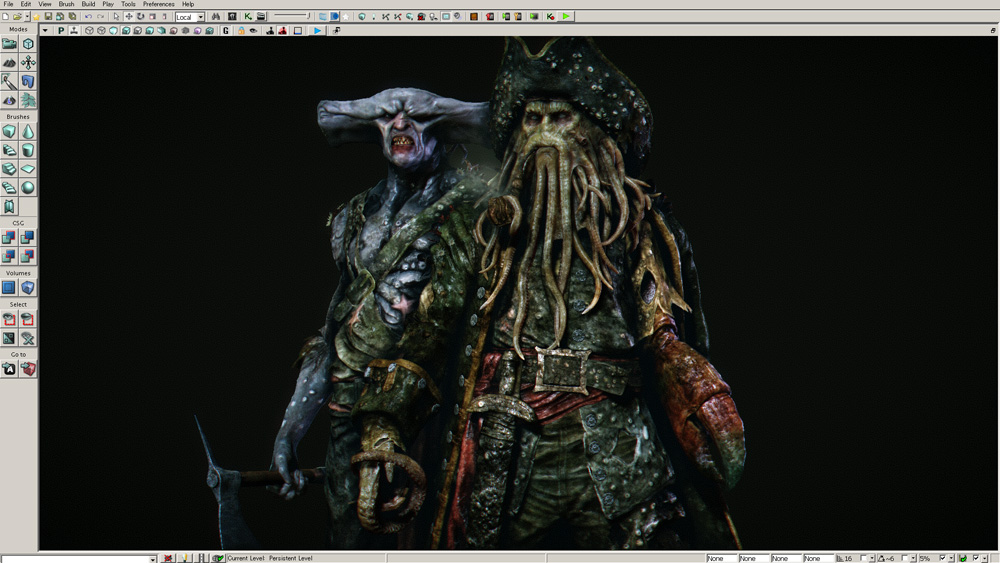The image size is (1000, 563).
Task: Toggle realtime playback blue arrow in viewport
Action: pyautogui.click(x=318, y=31)
